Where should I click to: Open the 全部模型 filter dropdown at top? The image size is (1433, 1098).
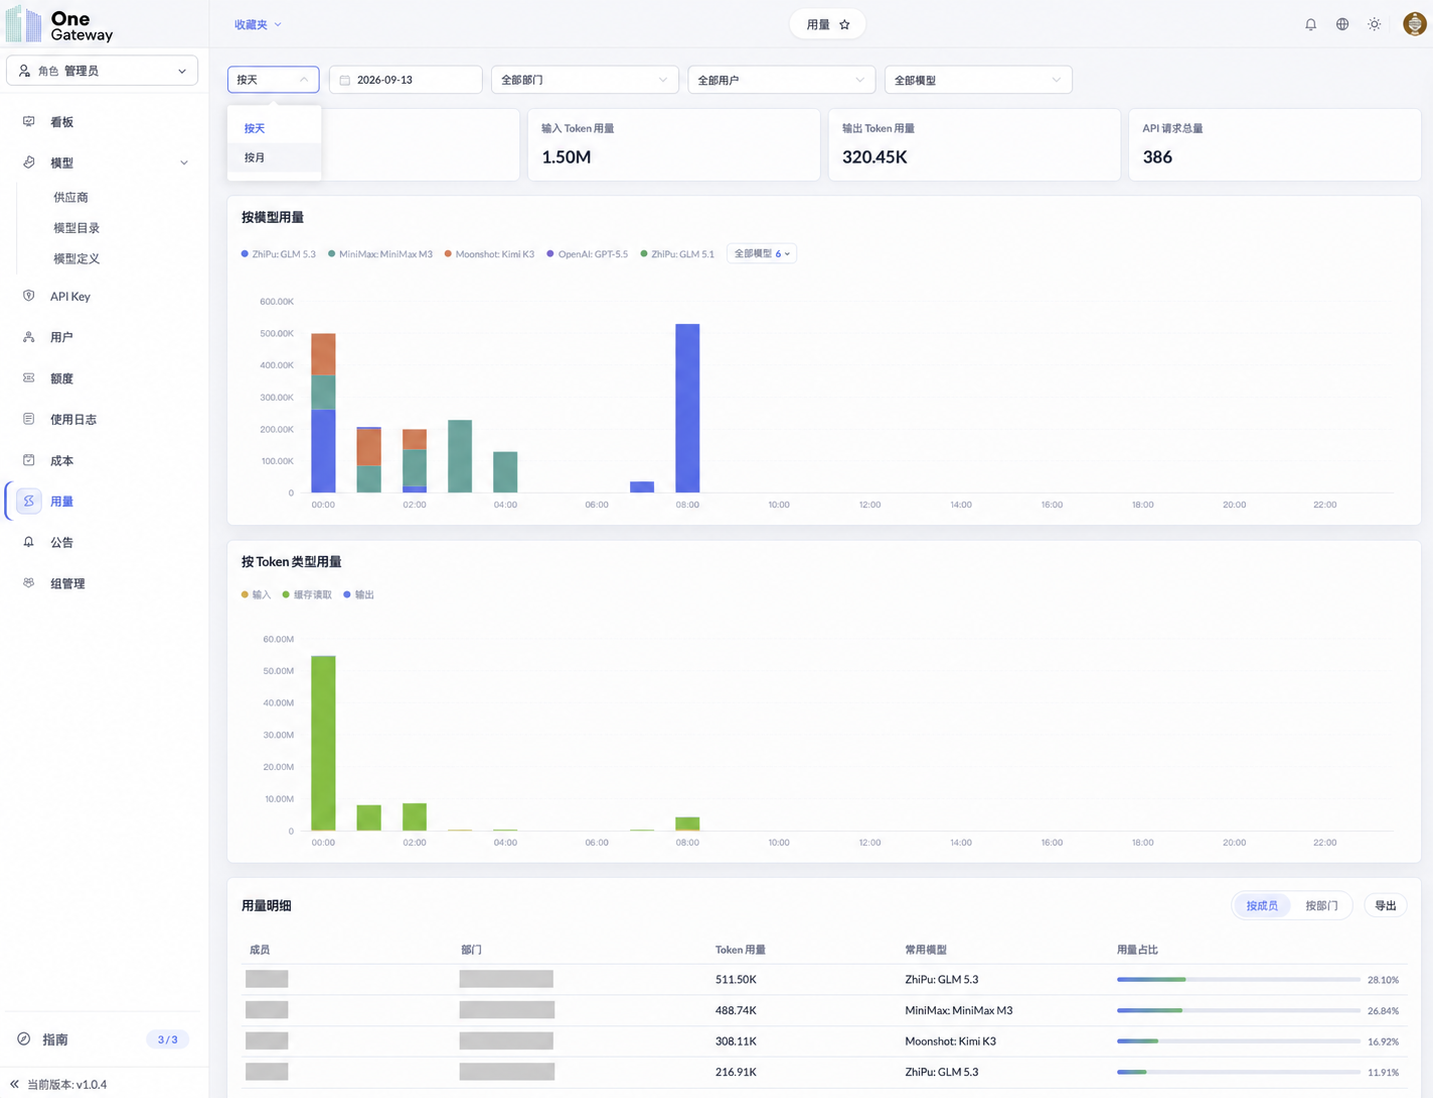click(978, 80)
